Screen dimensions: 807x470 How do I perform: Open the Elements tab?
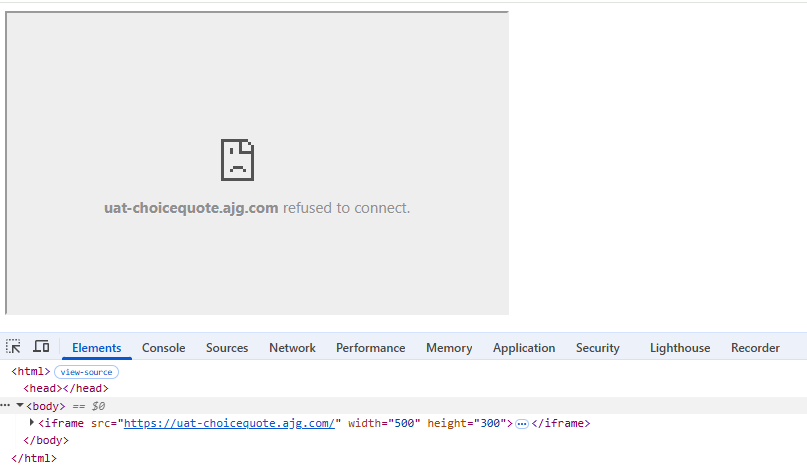[x=97, y=348]
